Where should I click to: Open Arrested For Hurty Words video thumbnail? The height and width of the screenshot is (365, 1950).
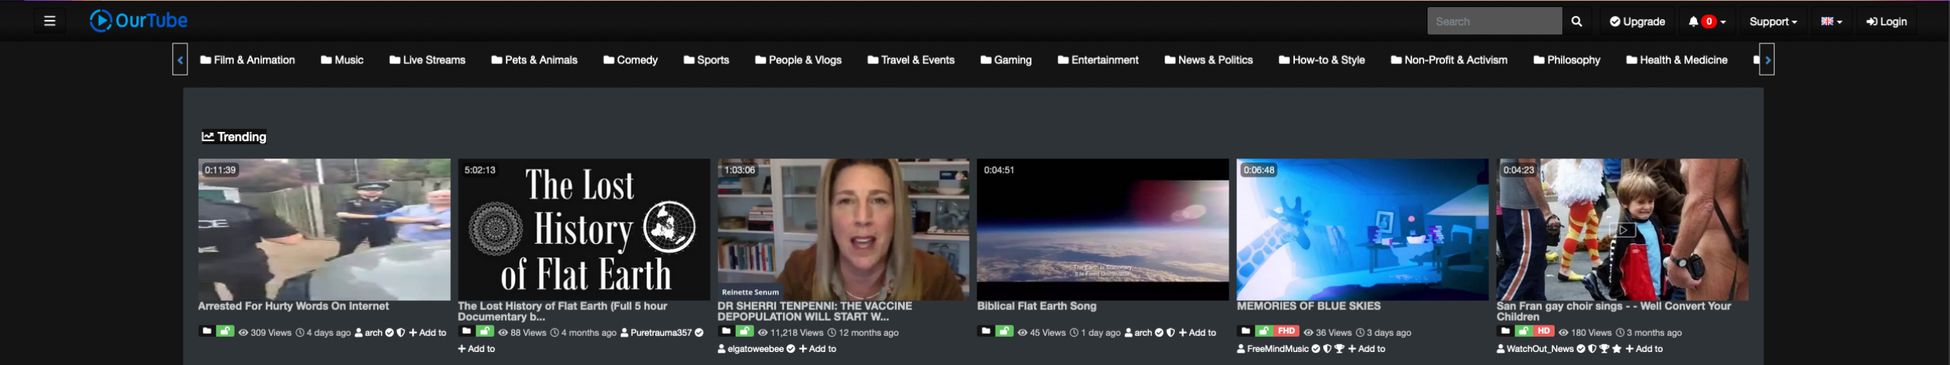tap(324, 229)
